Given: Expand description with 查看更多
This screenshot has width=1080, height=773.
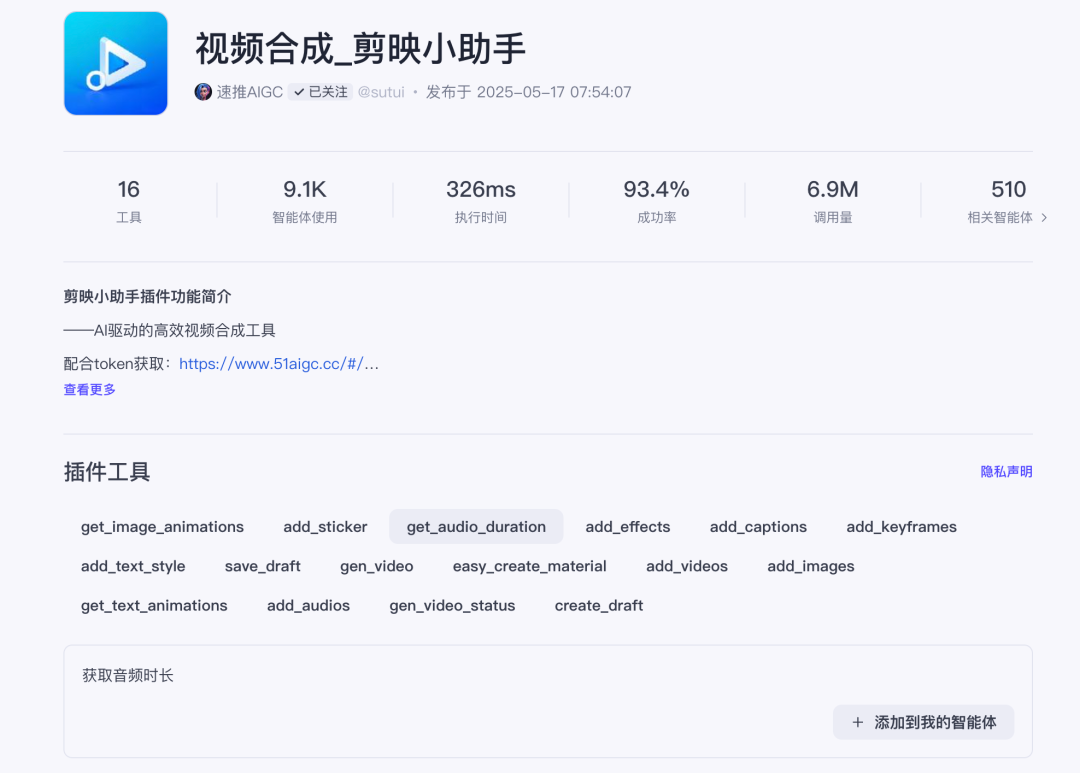Looking at the screenshot, I should tap(90, 390).
